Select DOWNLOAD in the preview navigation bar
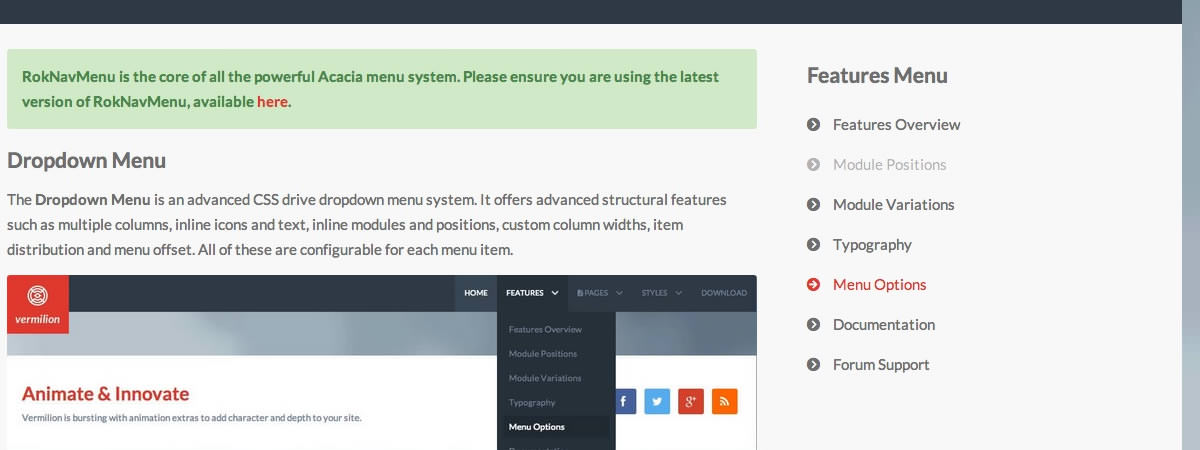 click(723, 293)
